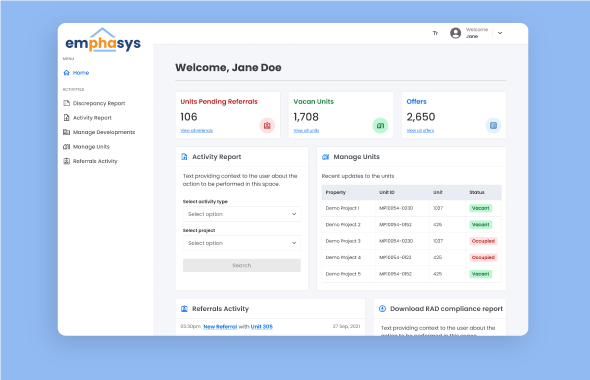
Task: Follow the View all units link
Action: pos(306,131)
